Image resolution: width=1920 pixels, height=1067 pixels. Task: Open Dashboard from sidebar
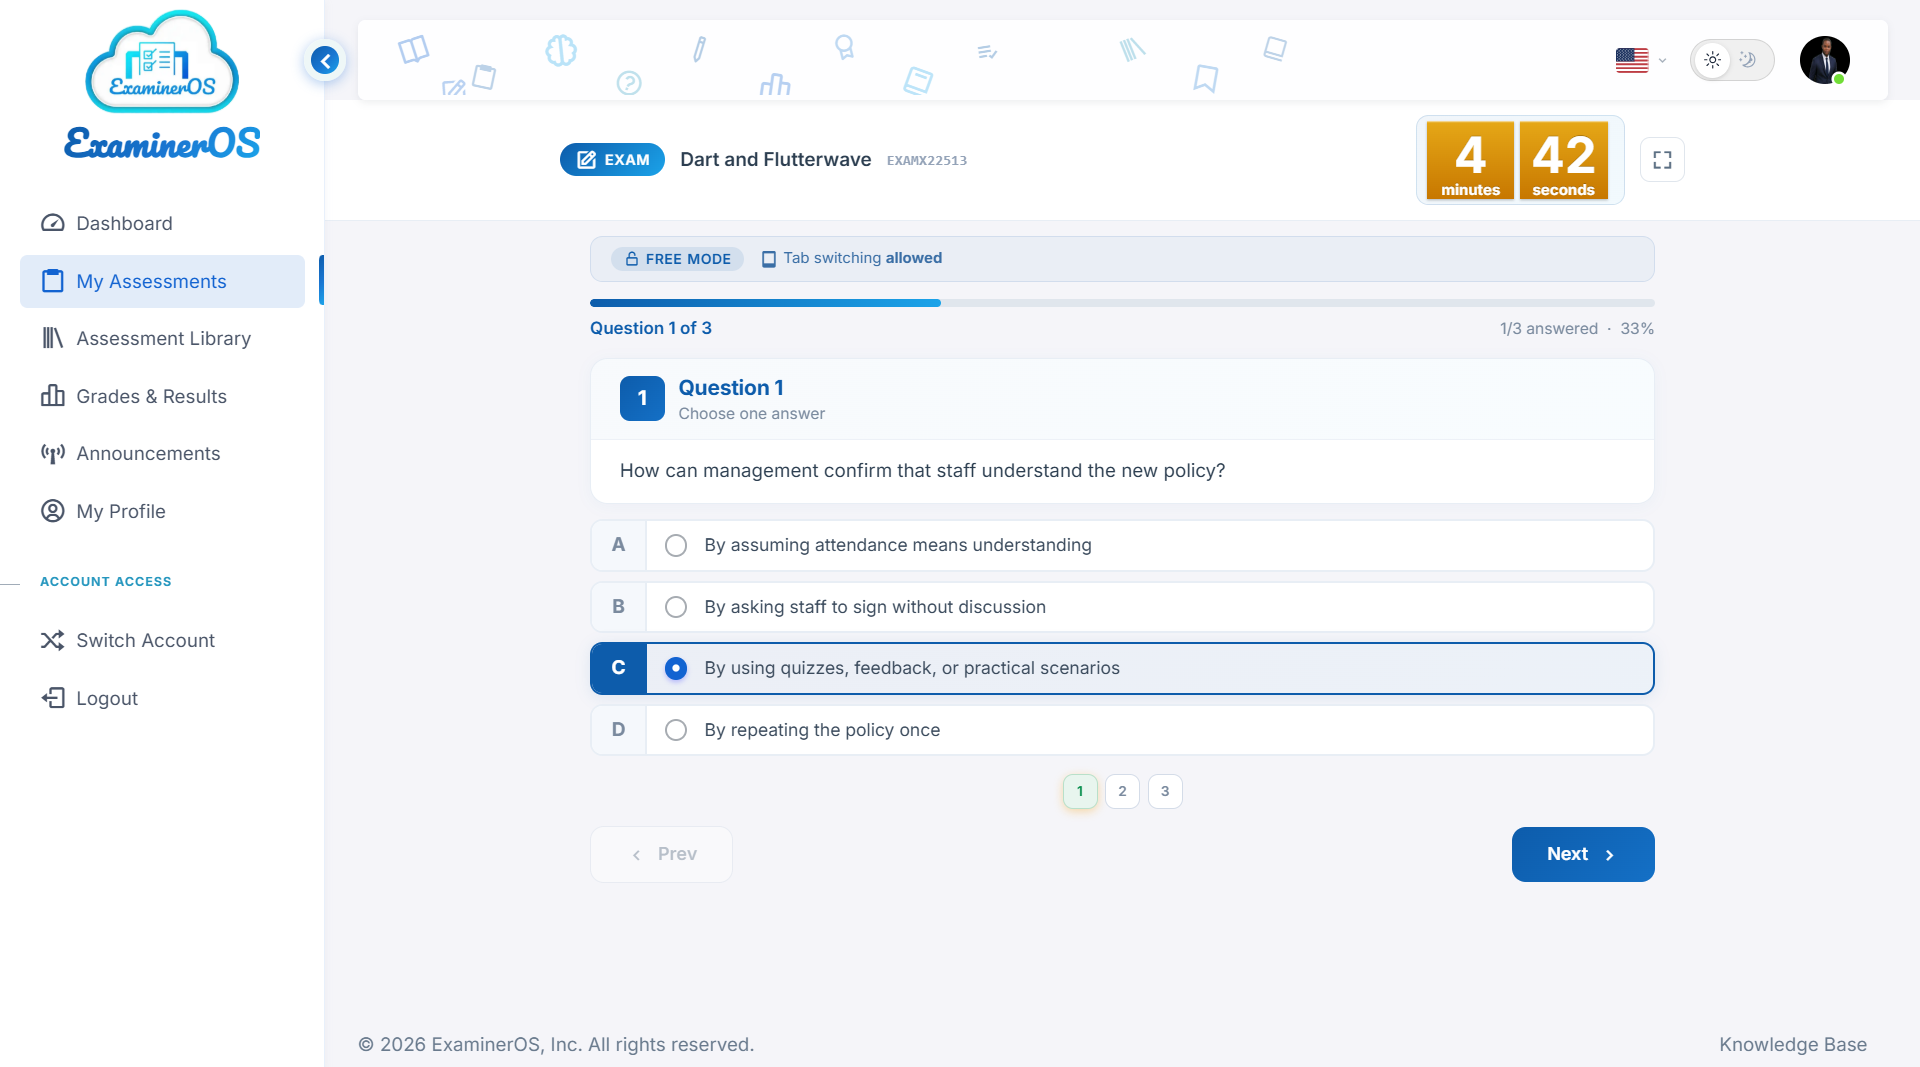pyautogui.click(x=162, y=223)
